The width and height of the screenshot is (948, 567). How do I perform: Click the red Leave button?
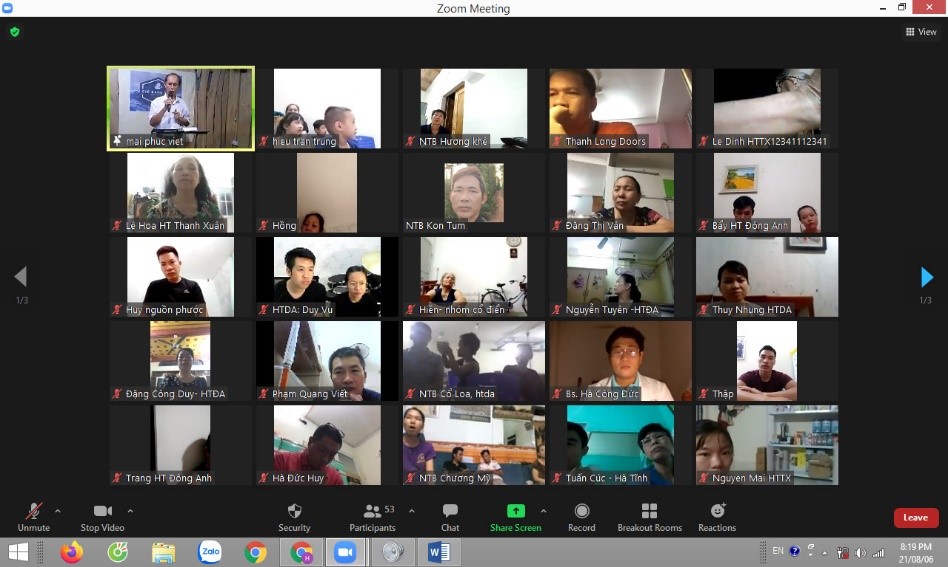916,517
